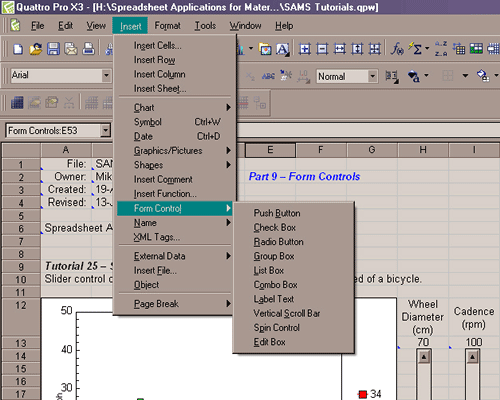This screenshot has width=500, height=400.
Task: Open the Help menu
Action: [x=284, y=25]
